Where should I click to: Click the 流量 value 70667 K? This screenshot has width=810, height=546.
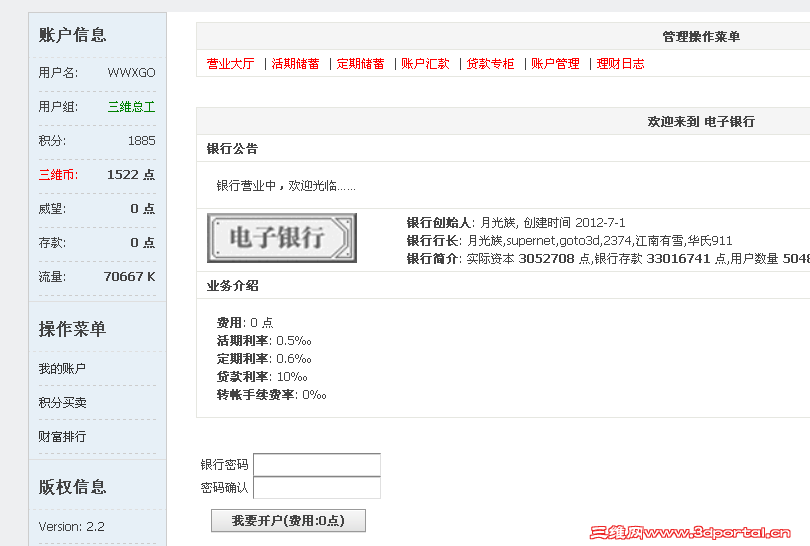click(129, 277)
